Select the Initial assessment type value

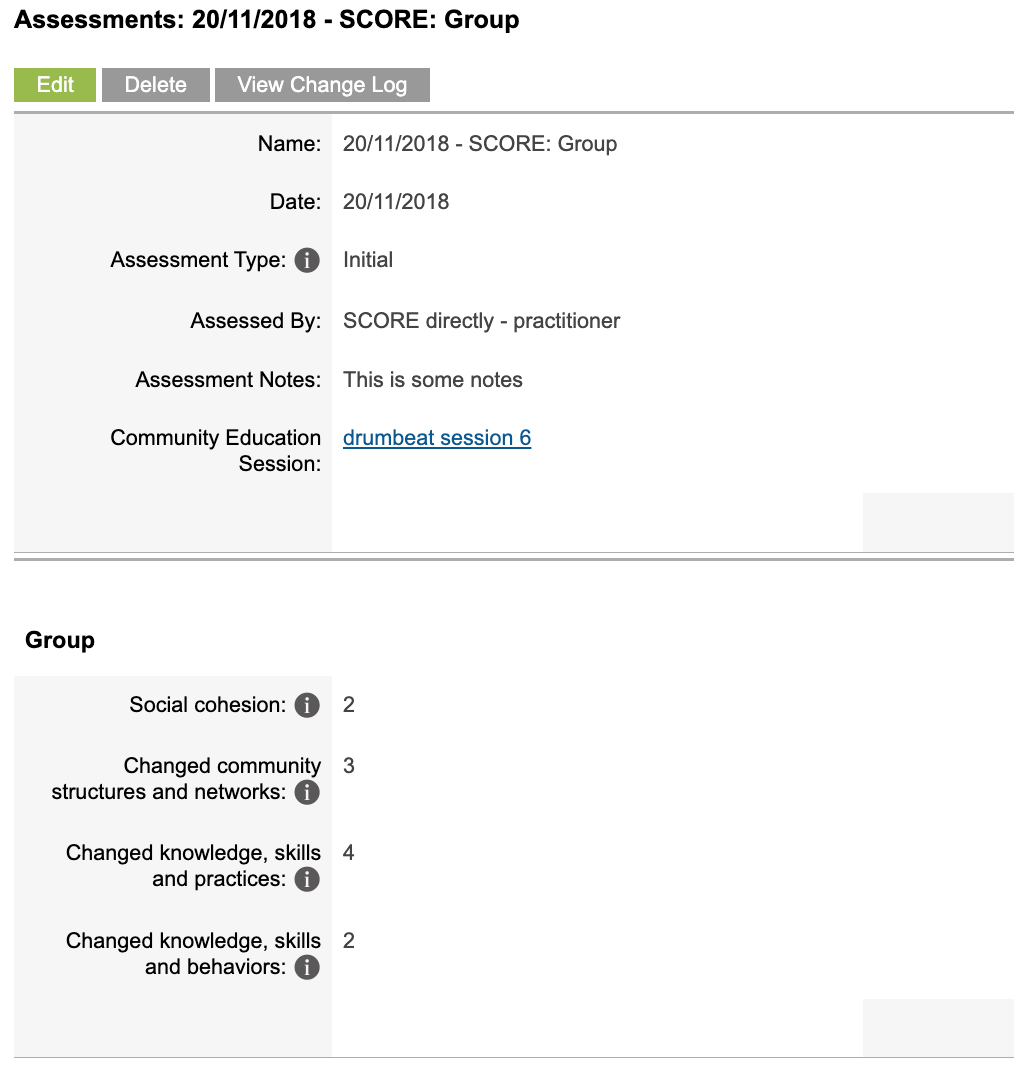click(x=368, y=260)
